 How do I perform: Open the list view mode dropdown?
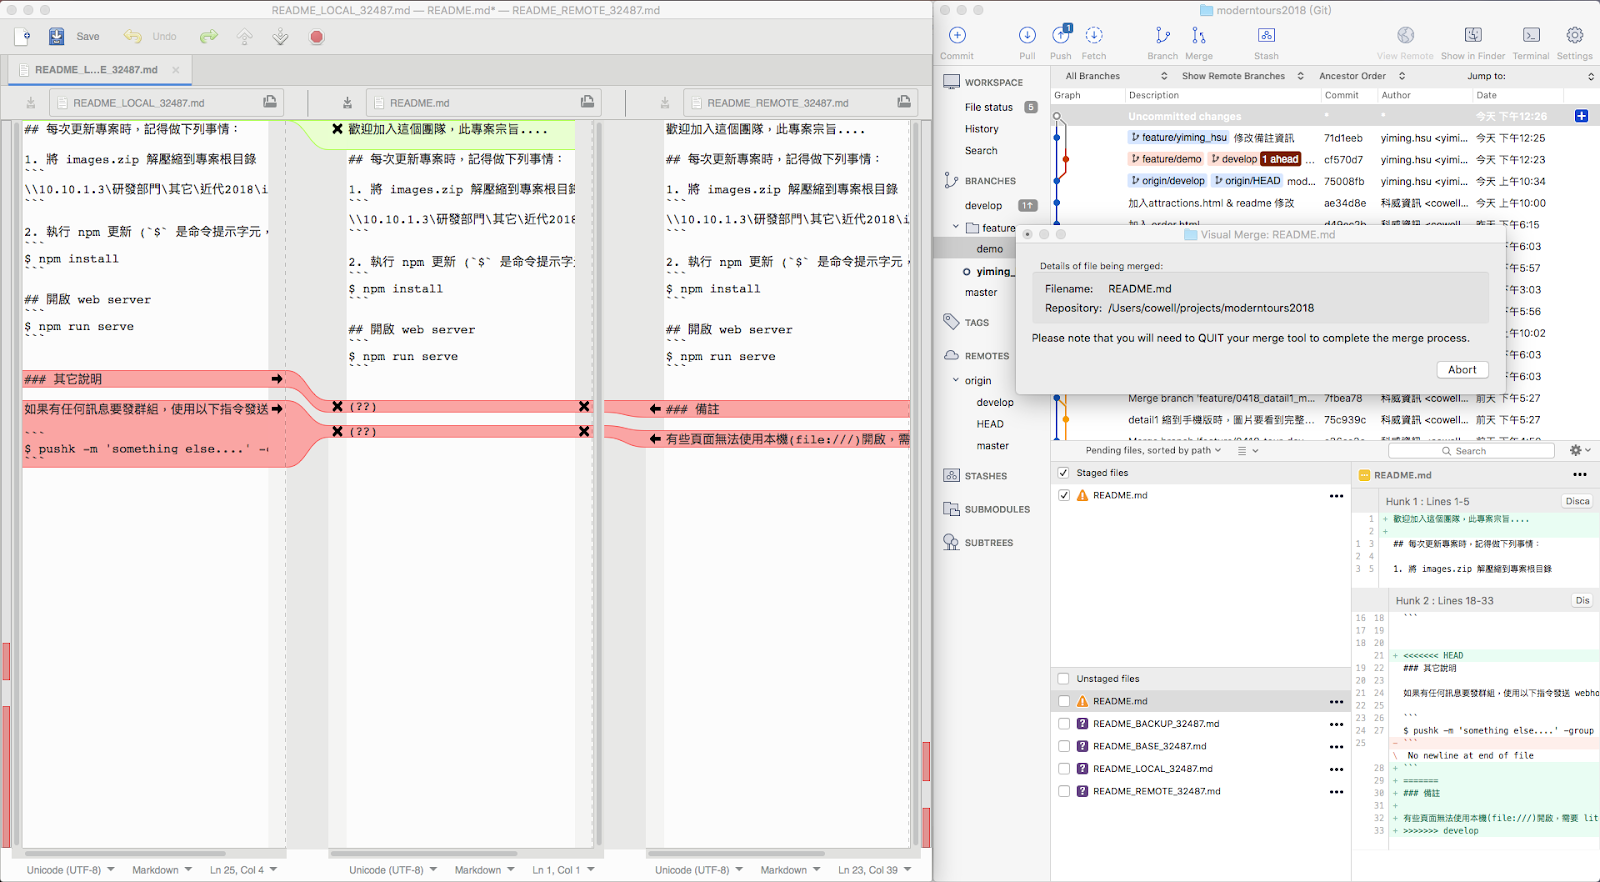click(1247, 450)
